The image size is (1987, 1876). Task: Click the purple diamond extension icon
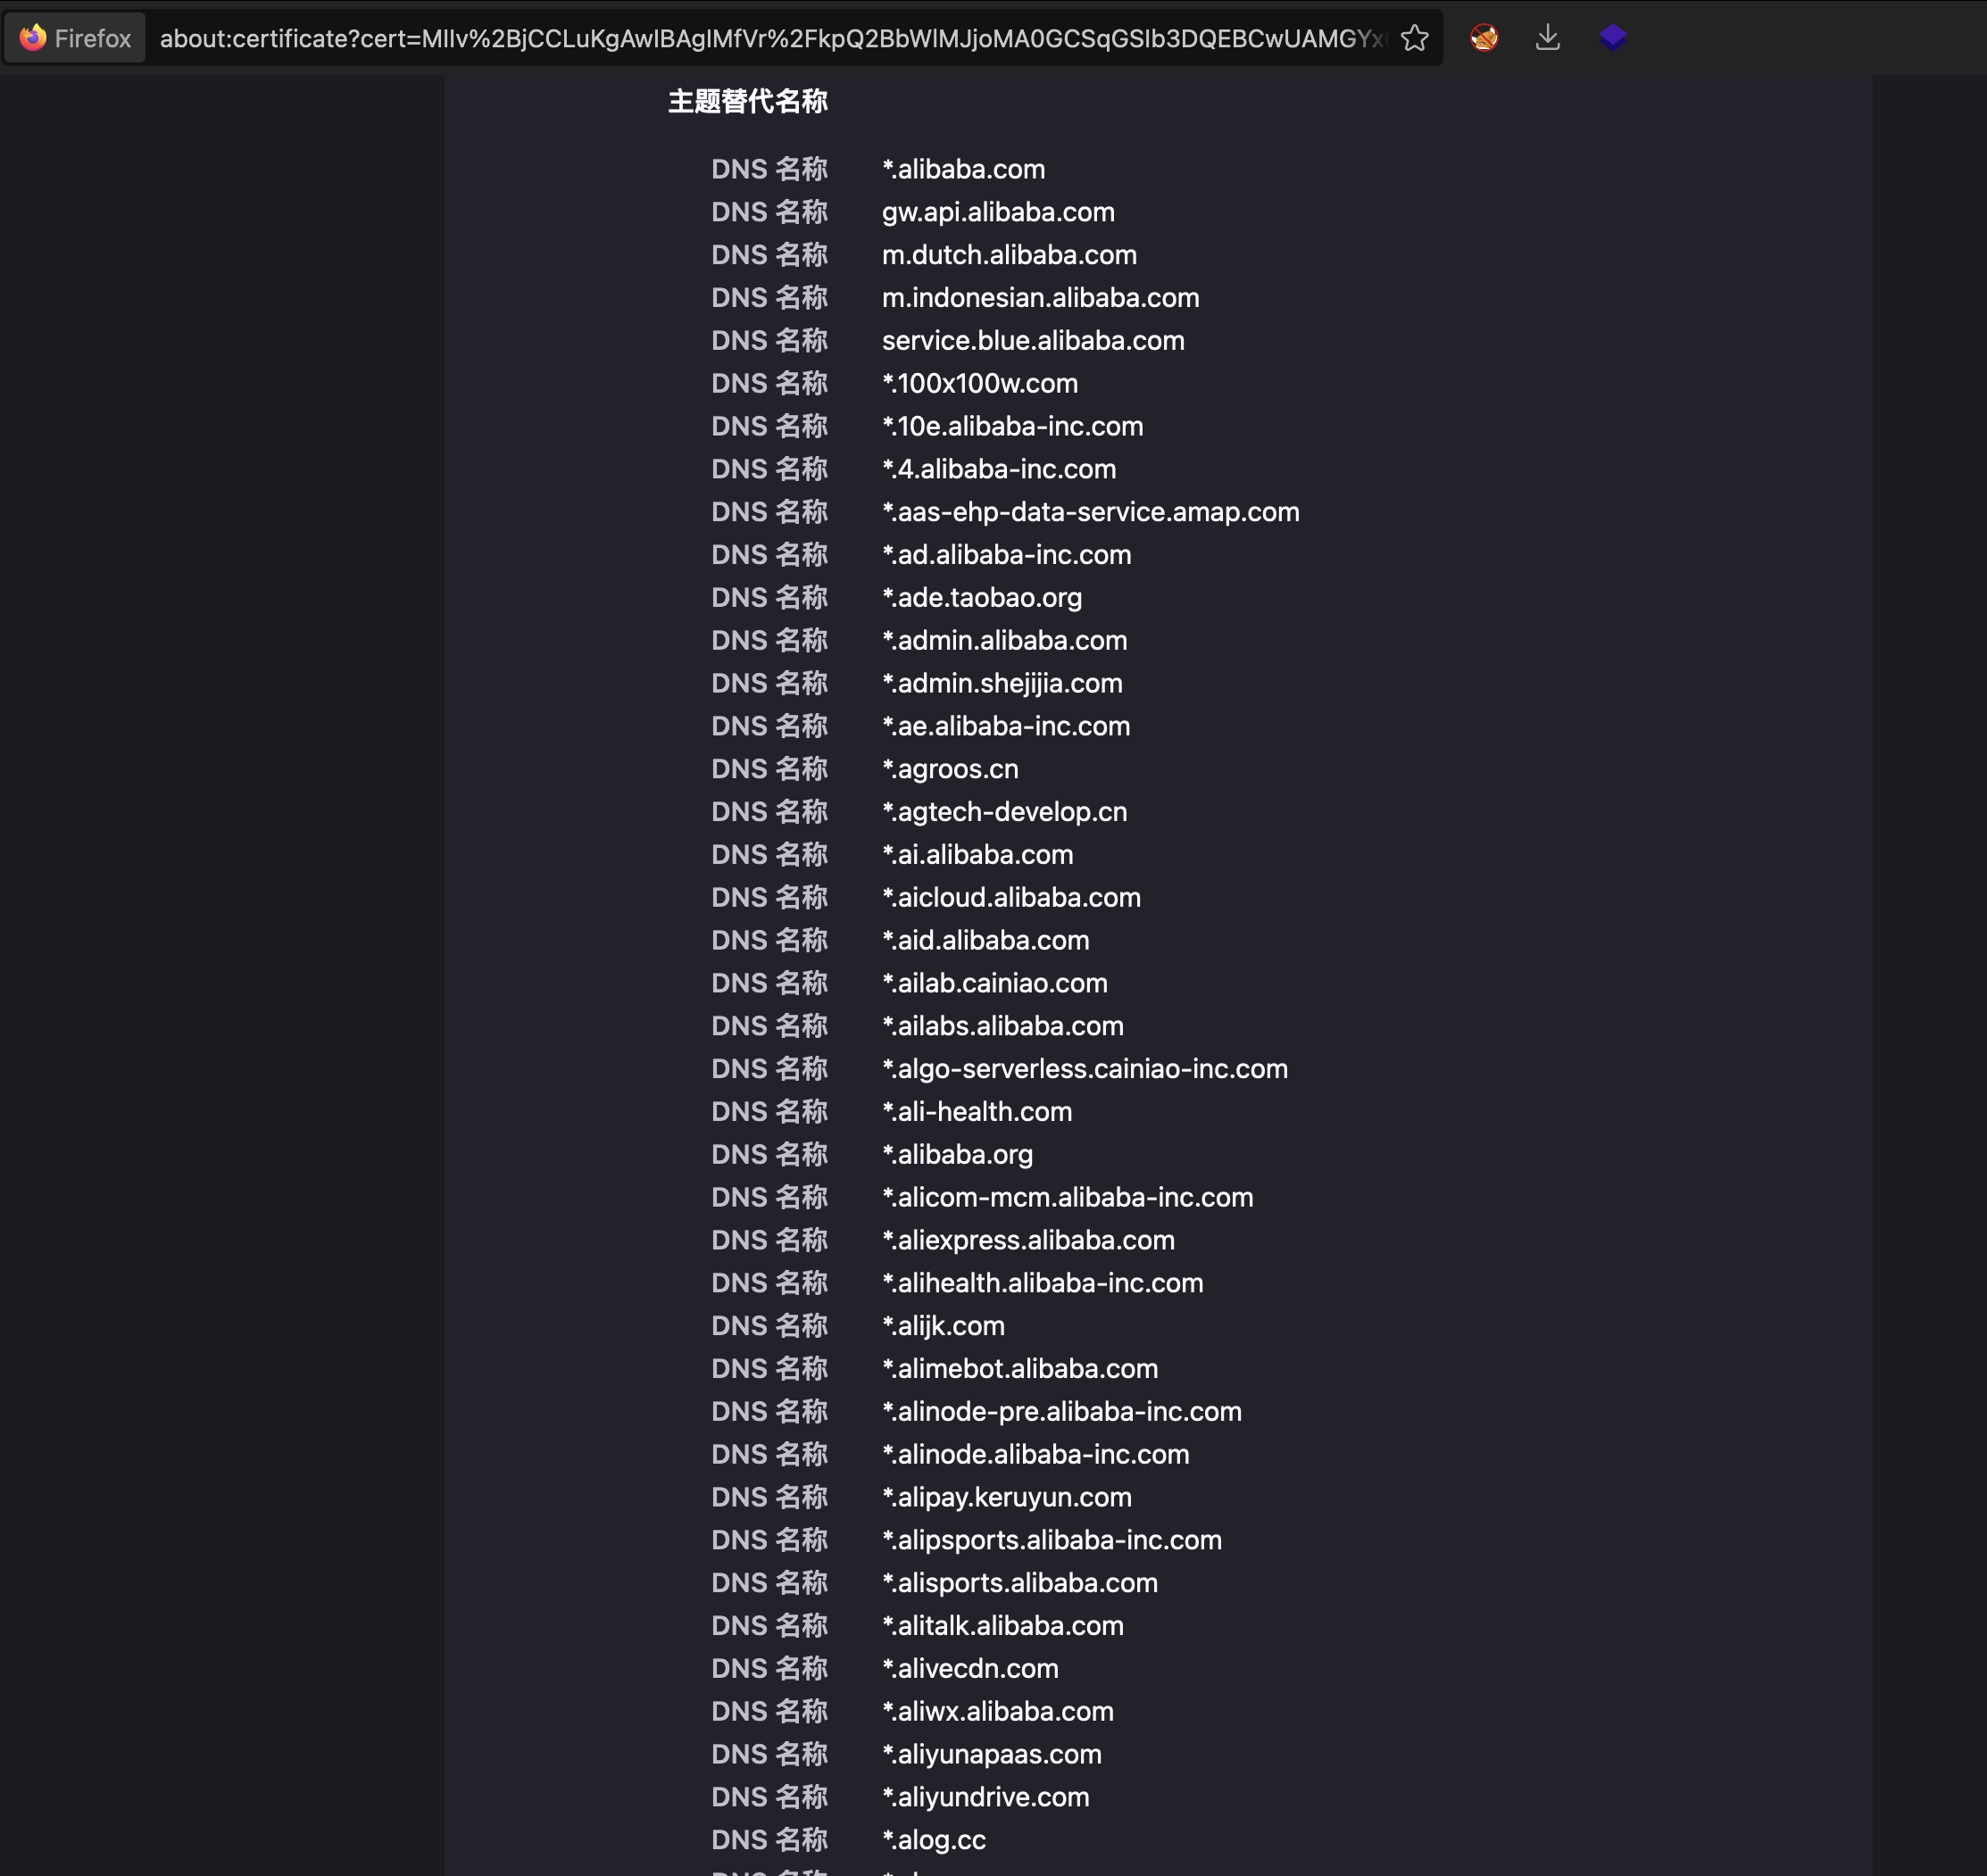[1612, 38]
